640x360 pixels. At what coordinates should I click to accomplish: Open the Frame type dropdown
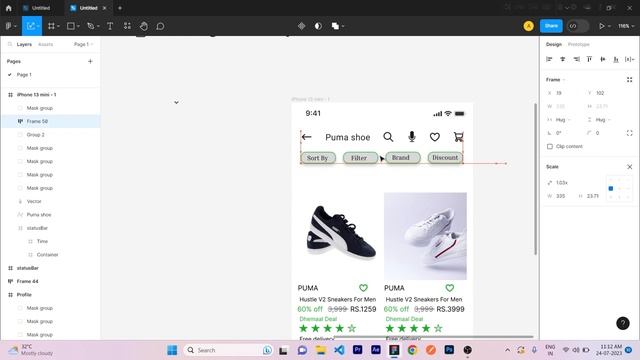tap(556, 80)
